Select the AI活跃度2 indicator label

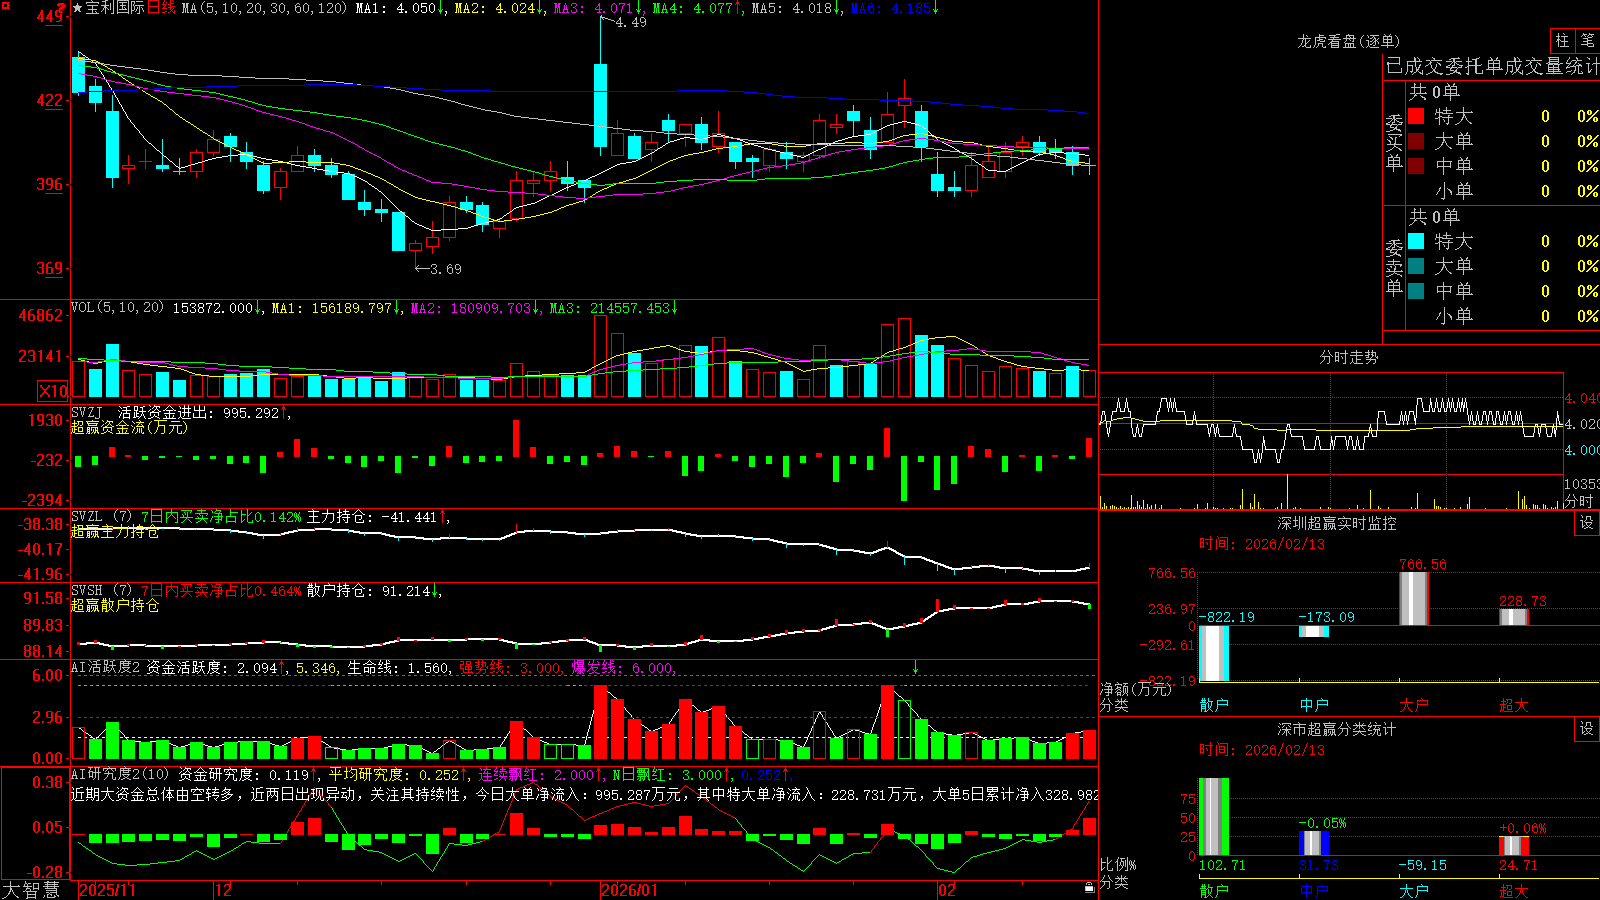pos(106,667)
